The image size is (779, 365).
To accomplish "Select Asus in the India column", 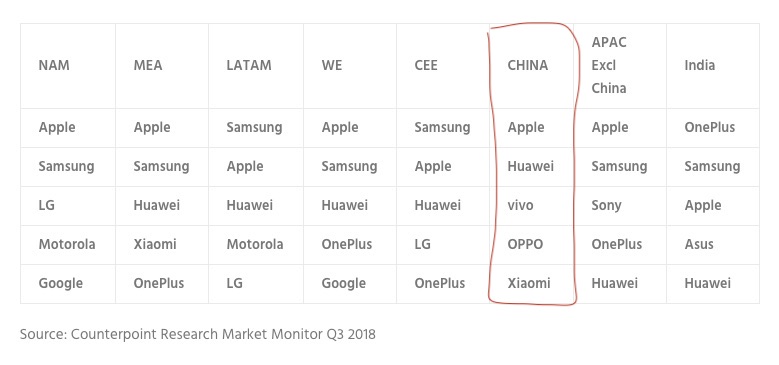I will coord(699,244).
